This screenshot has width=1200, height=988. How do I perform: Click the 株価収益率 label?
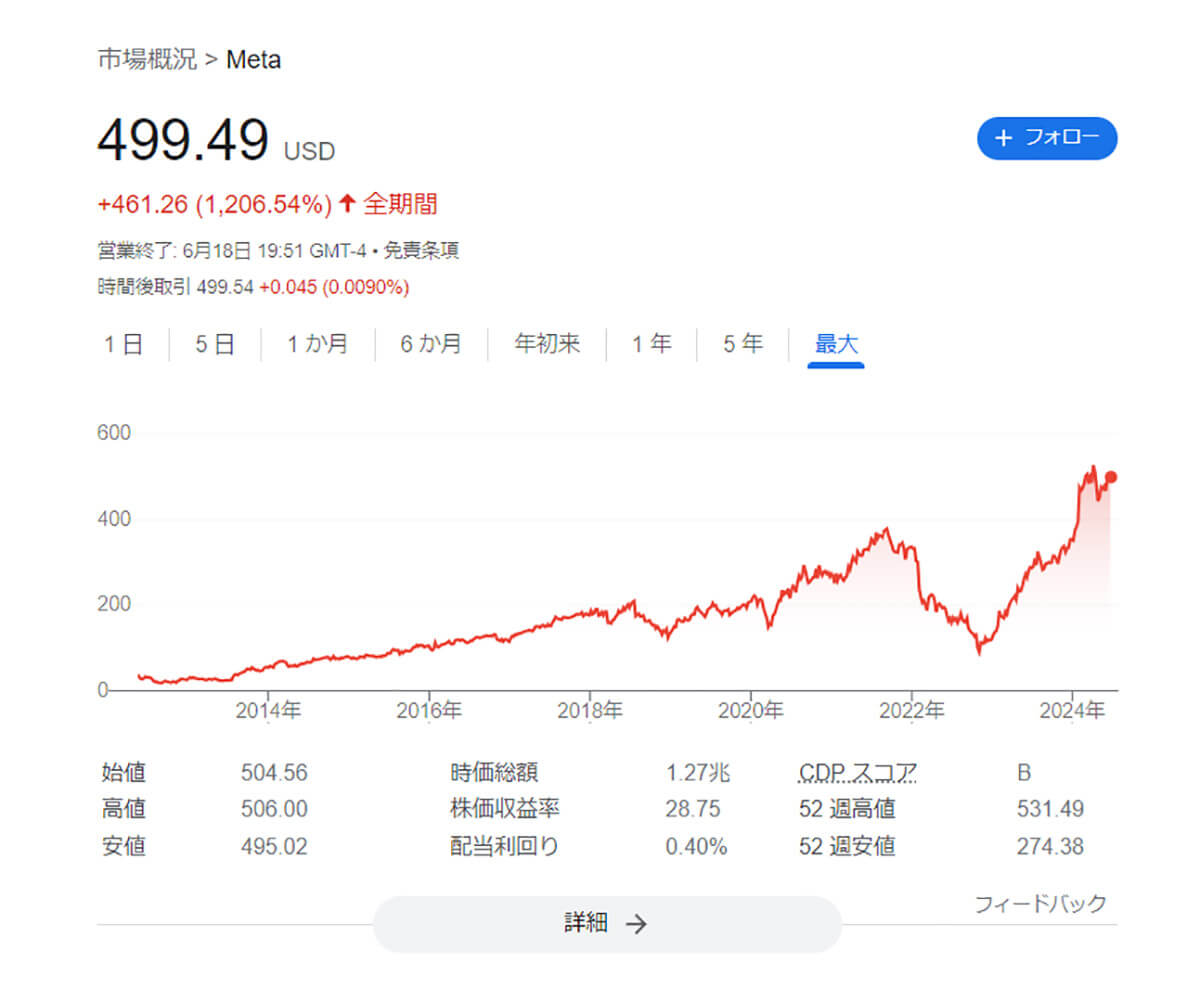[x=506, y=810]
